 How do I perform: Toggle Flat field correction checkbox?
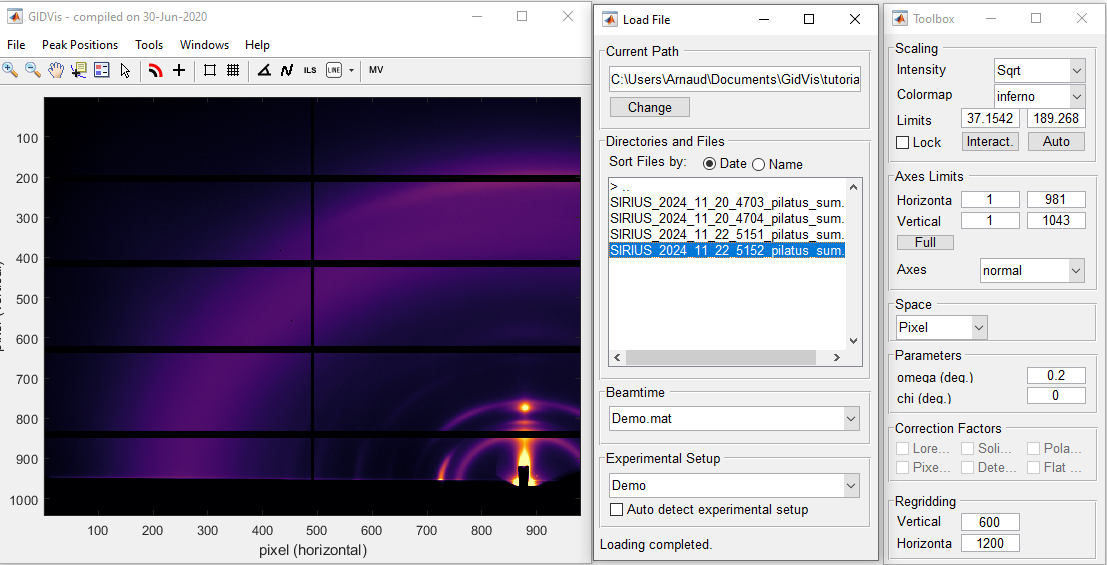1033,467
